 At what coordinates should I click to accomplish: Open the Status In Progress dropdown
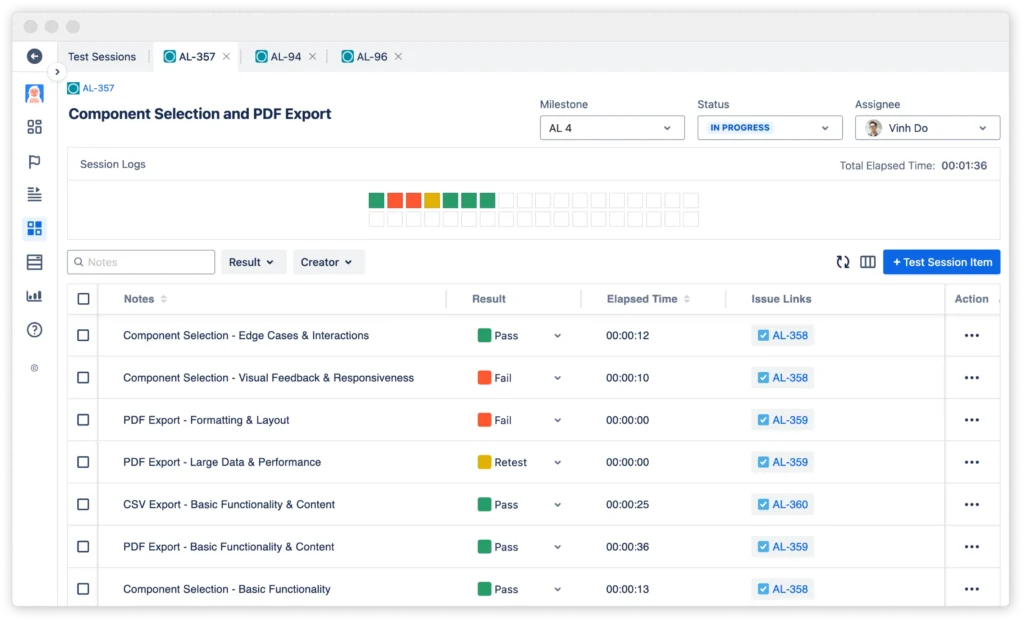[x=769, y=128]
